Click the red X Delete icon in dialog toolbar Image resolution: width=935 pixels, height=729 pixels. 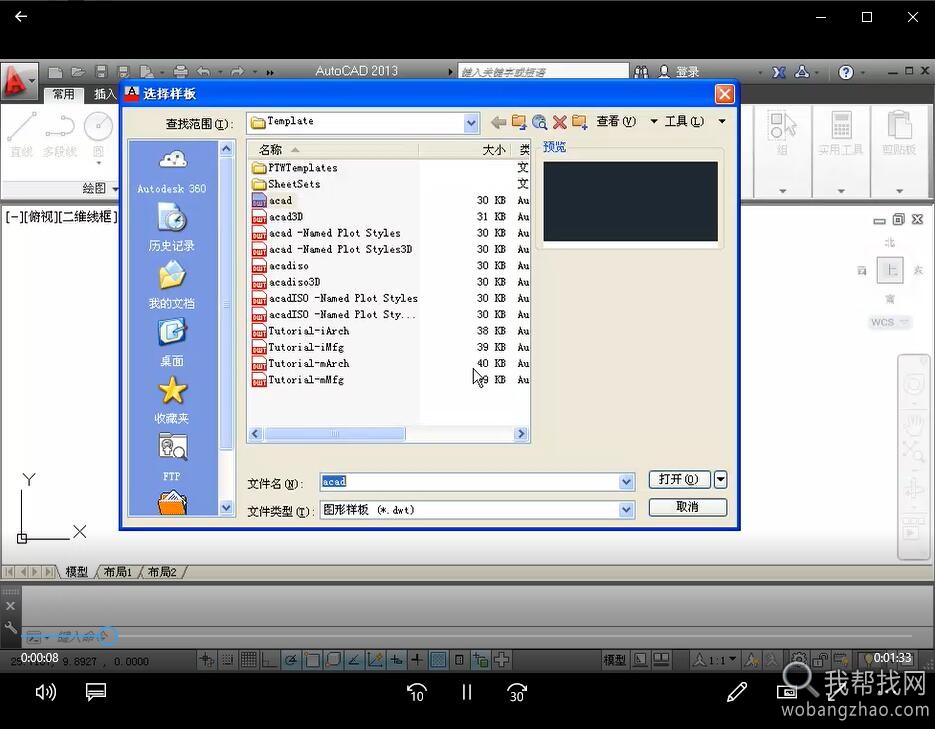[559, 122]
